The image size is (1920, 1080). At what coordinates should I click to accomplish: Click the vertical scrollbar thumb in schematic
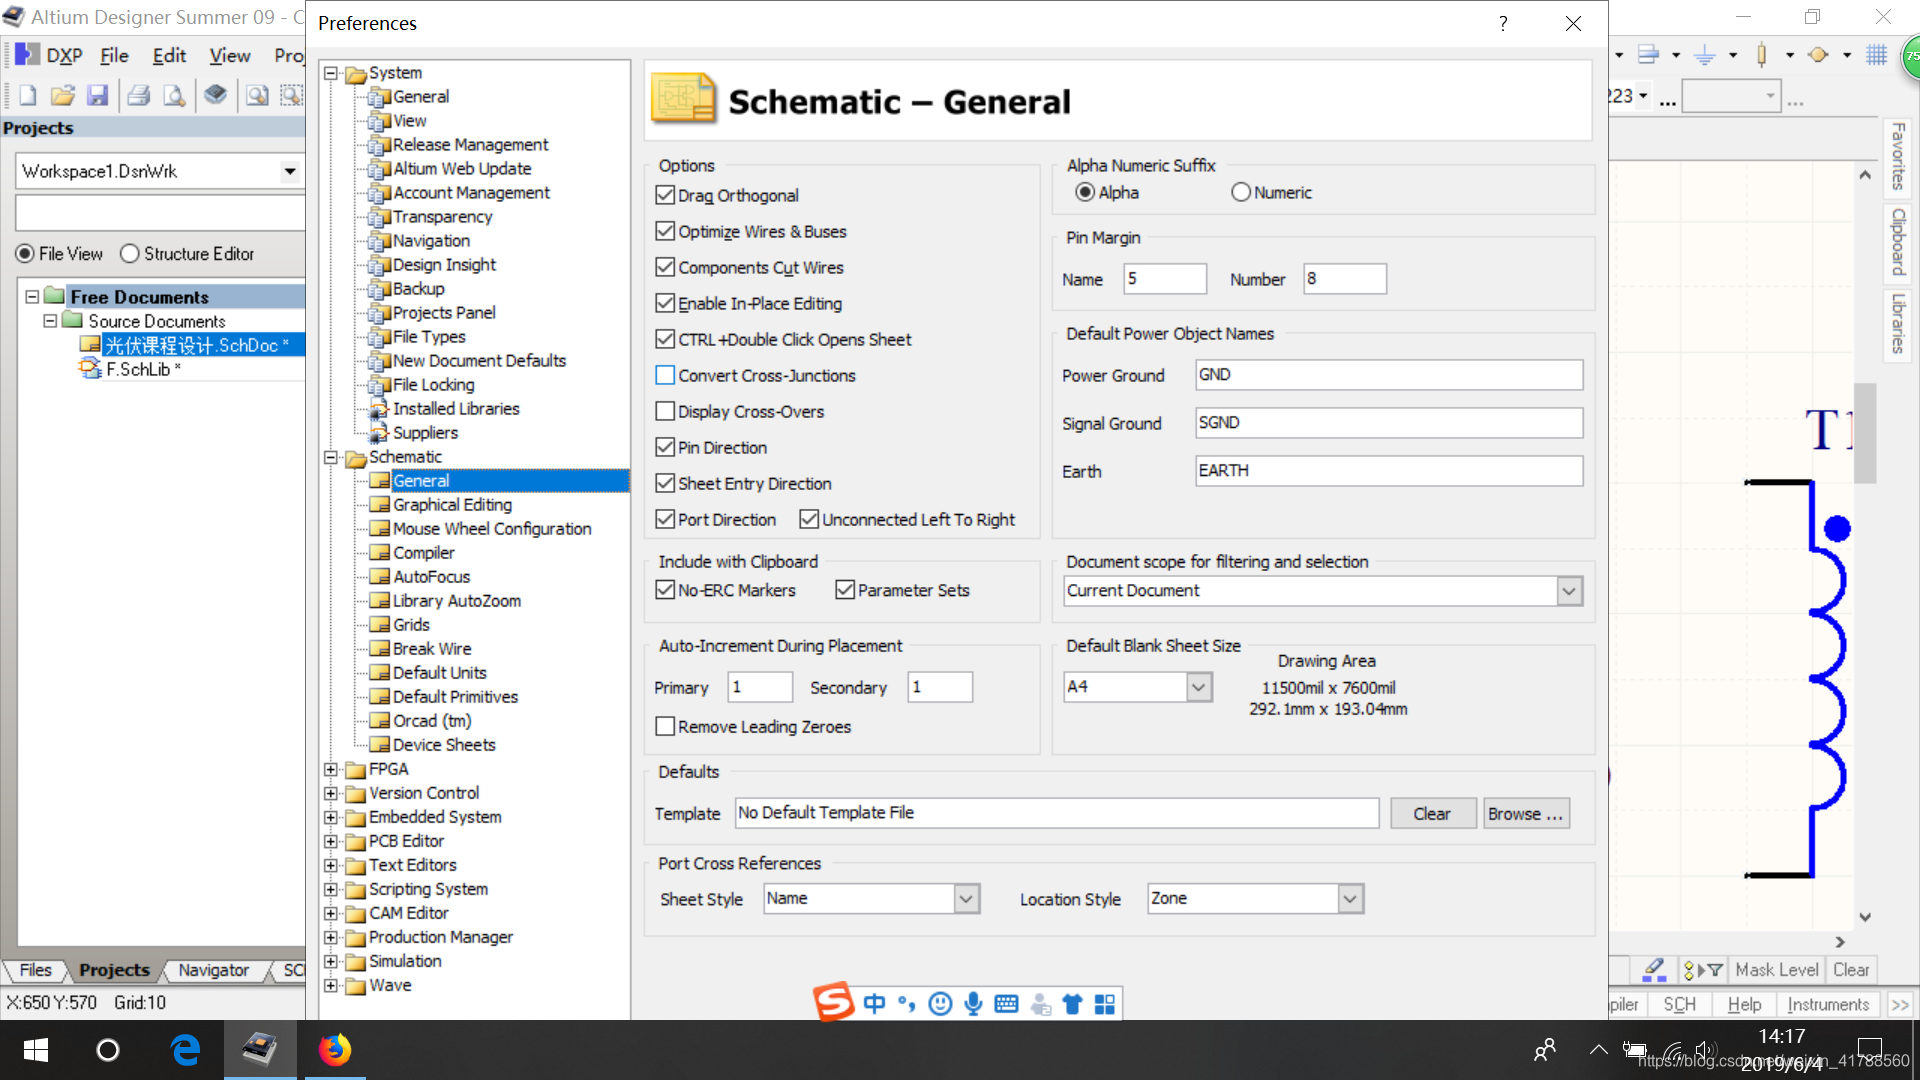[1864, 432]
